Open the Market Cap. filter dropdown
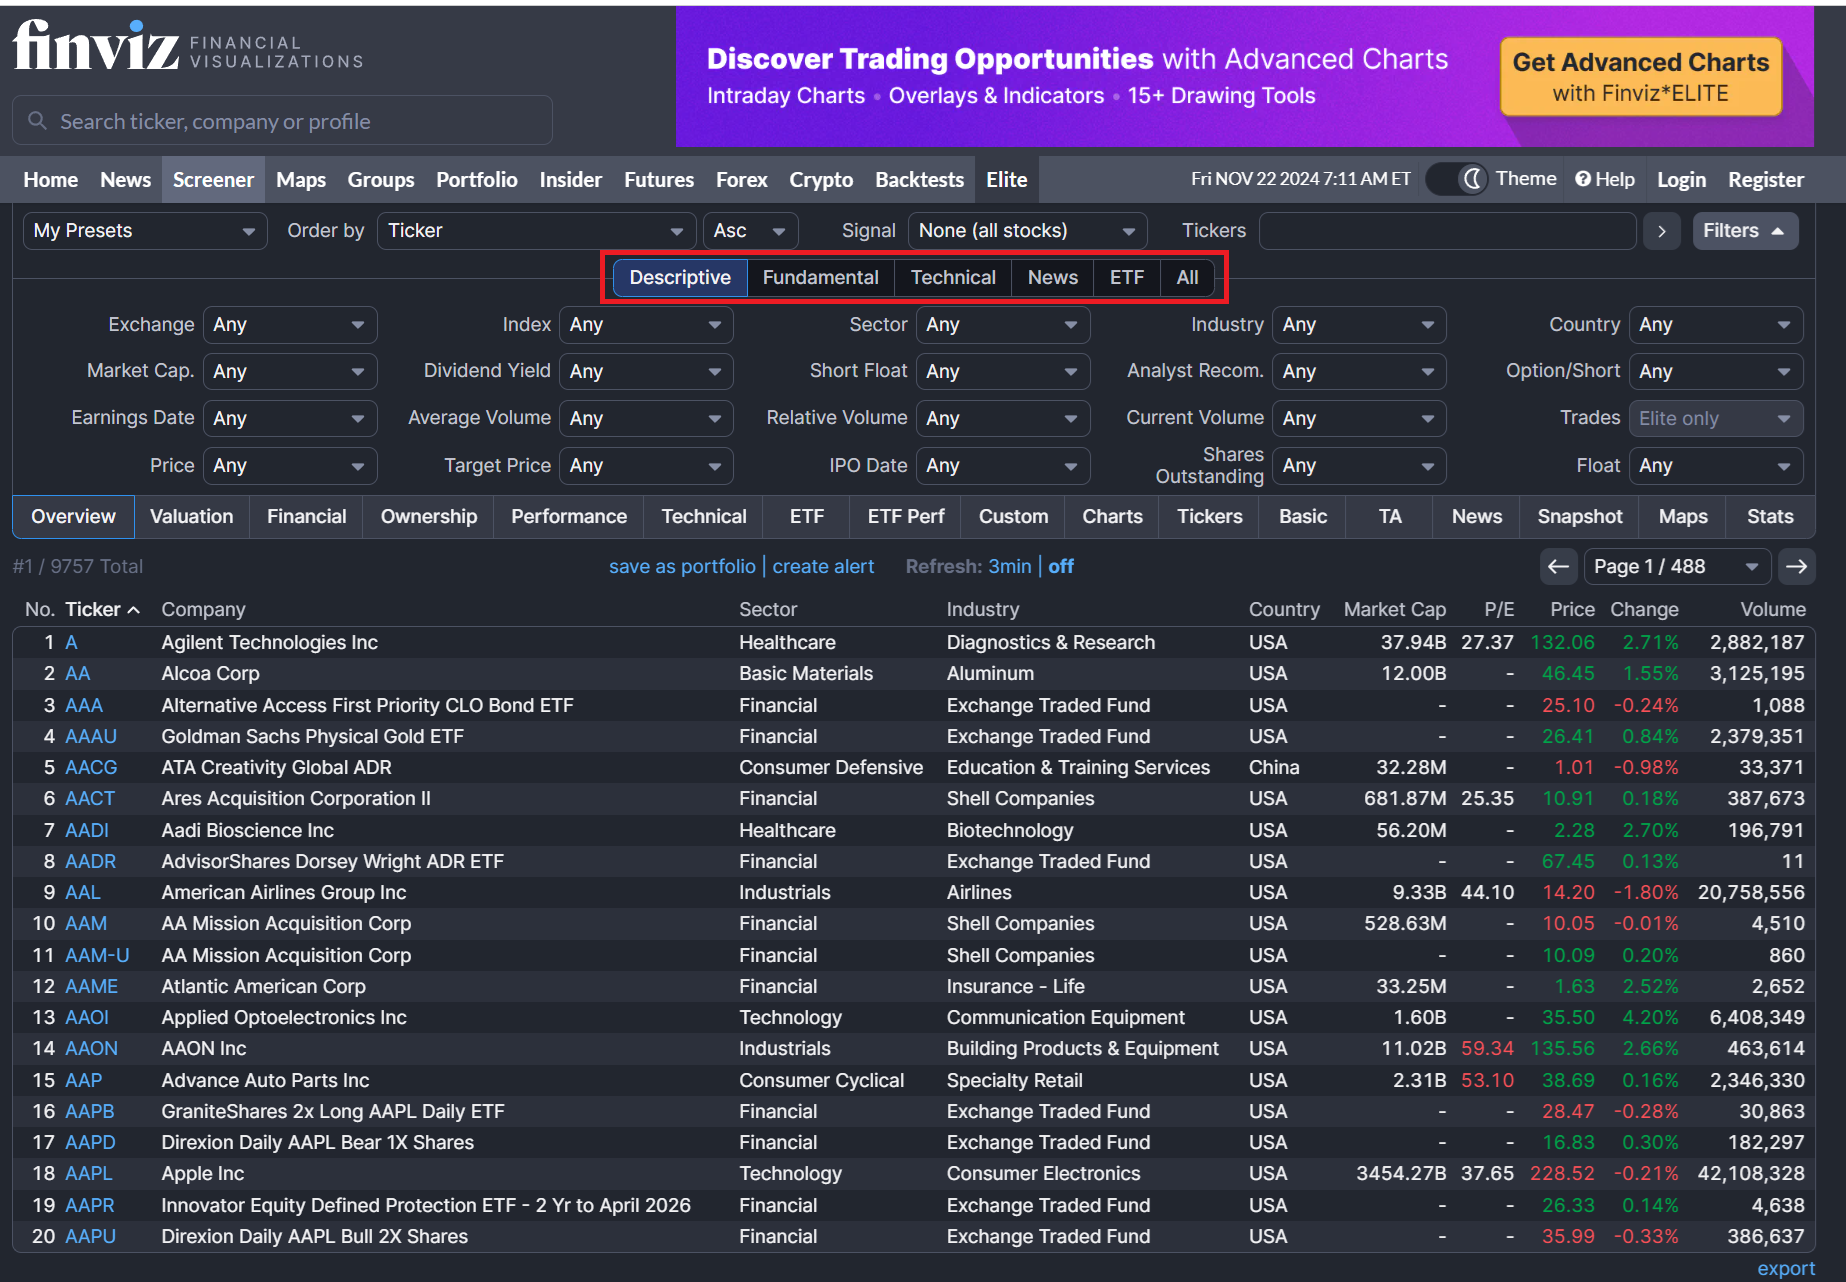Image resolution: width=1846 pixels, height=1282 pixels. point(290,372)
